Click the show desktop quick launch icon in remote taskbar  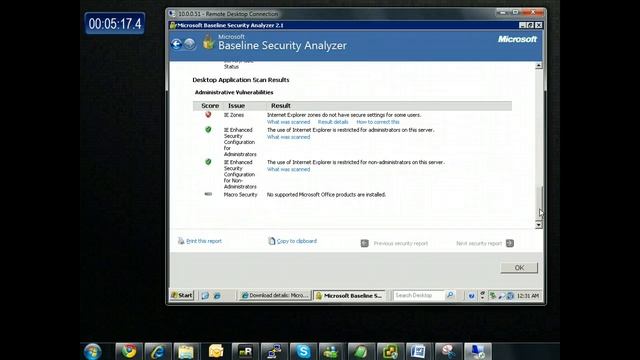click(205, 296)
